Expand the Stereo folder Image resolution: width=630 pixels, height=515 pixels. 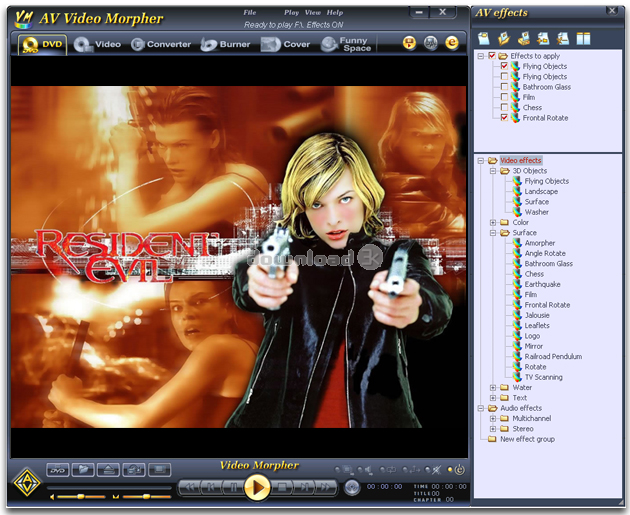click(493, 429)
